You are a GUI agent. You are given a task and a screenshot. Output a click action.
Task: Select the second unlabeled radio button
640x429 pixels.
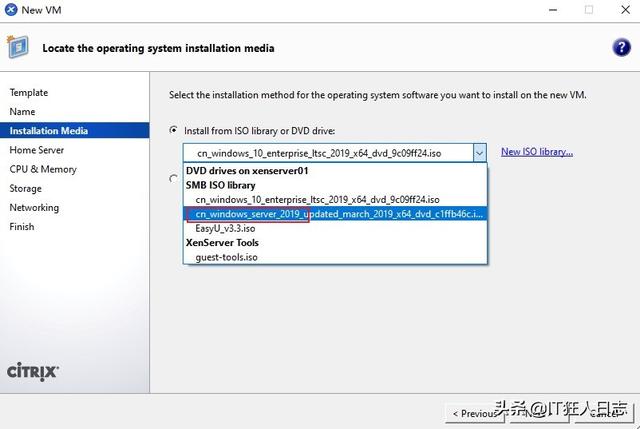click(173, 179)
